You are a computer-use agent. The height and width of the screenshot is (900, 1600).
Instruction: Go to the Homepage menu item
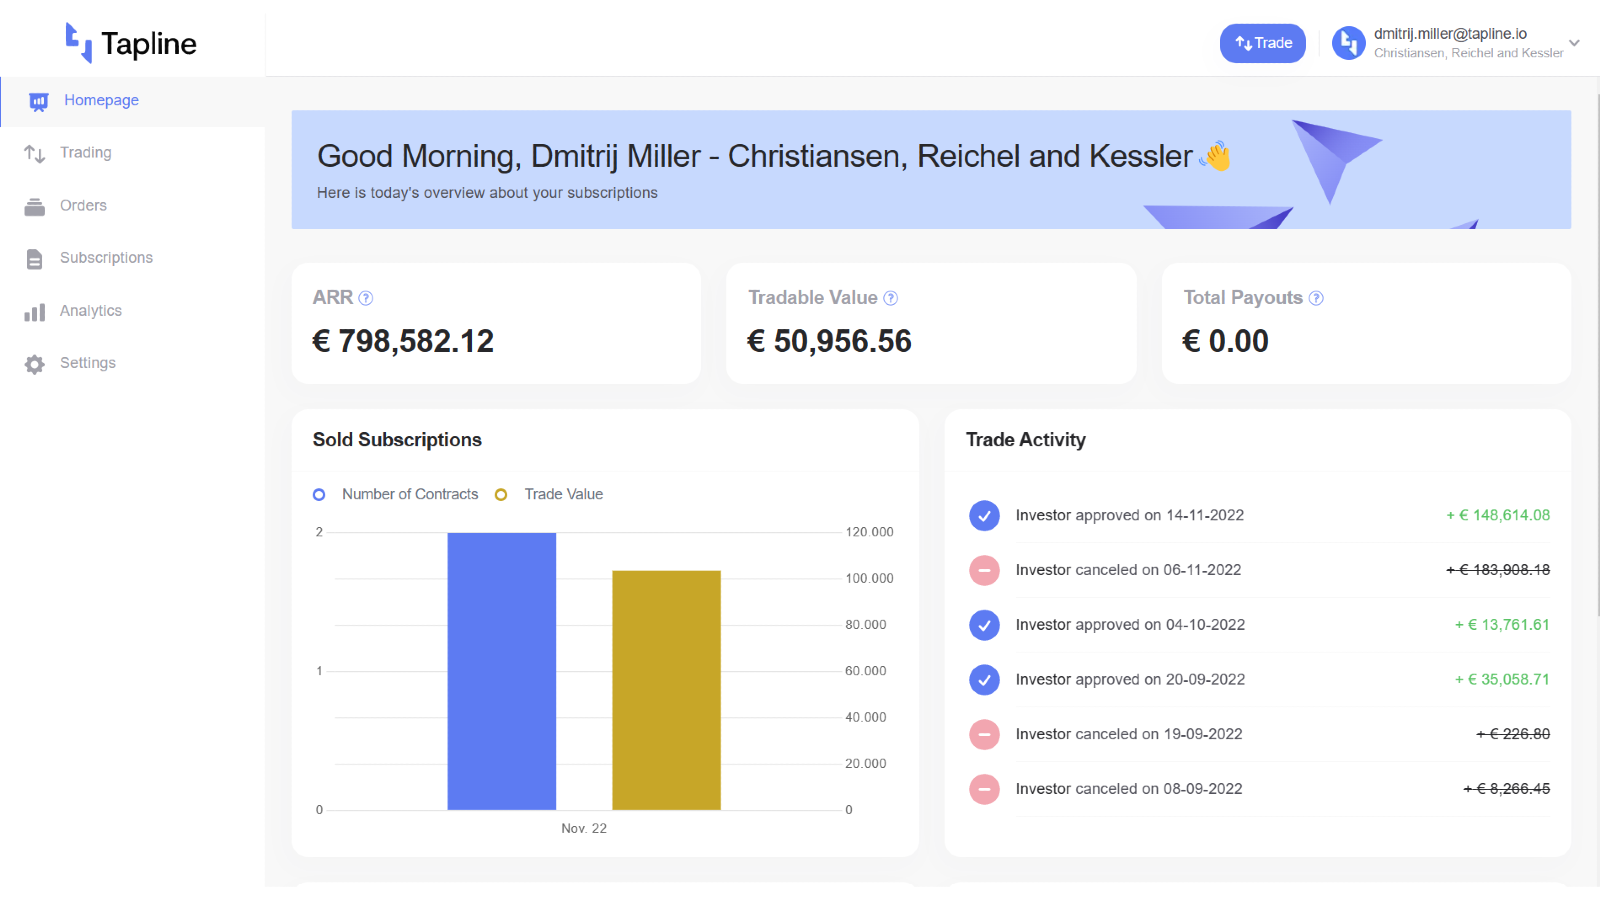click(101, 100)
